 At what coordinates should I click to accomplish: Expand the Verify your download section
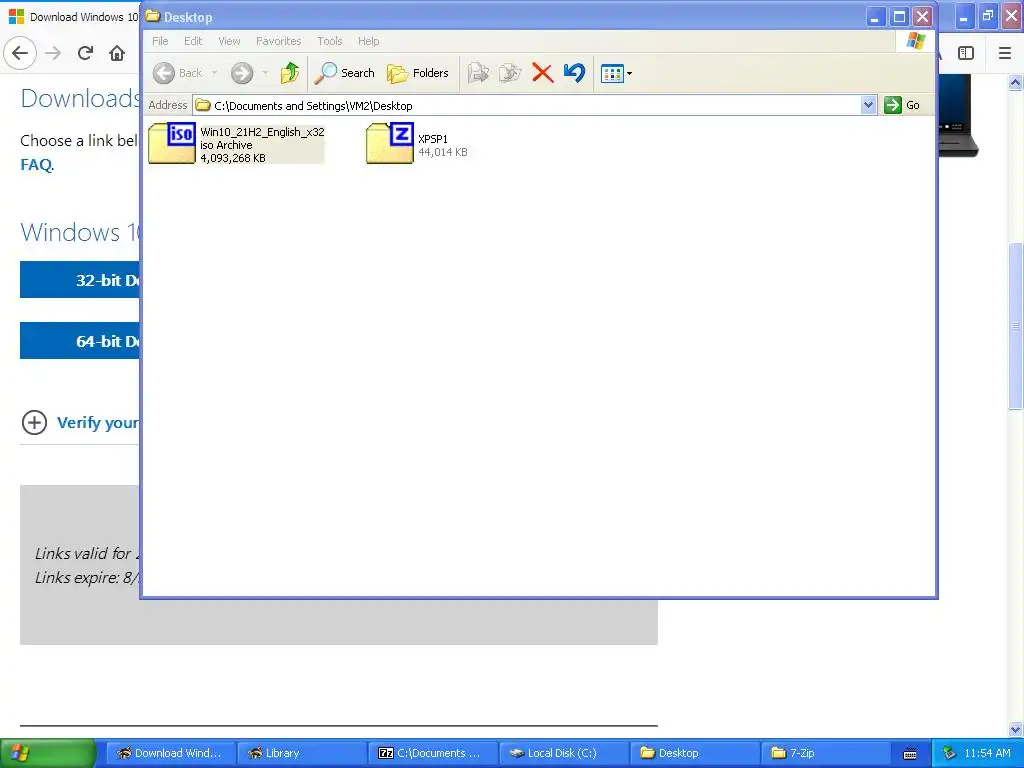(x=80, y=423)
